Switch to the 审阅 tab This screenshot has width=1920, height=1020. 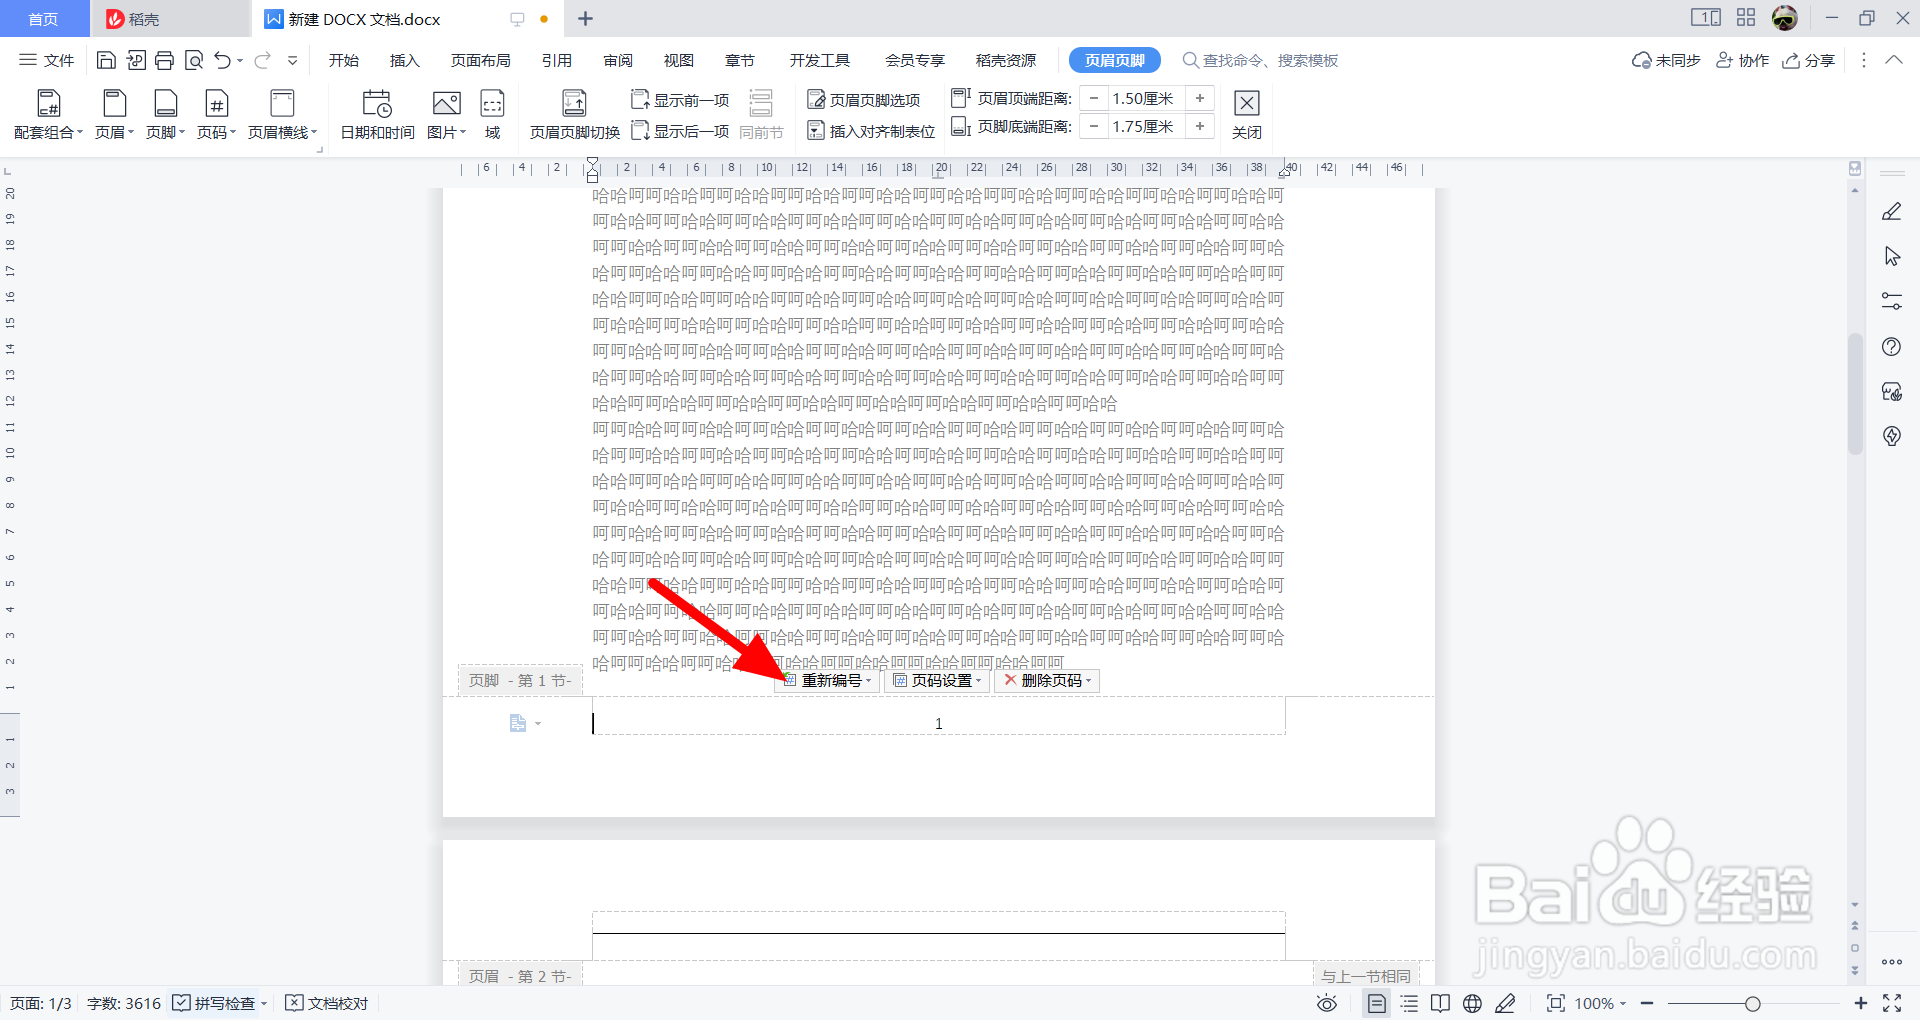pos(618,61)
